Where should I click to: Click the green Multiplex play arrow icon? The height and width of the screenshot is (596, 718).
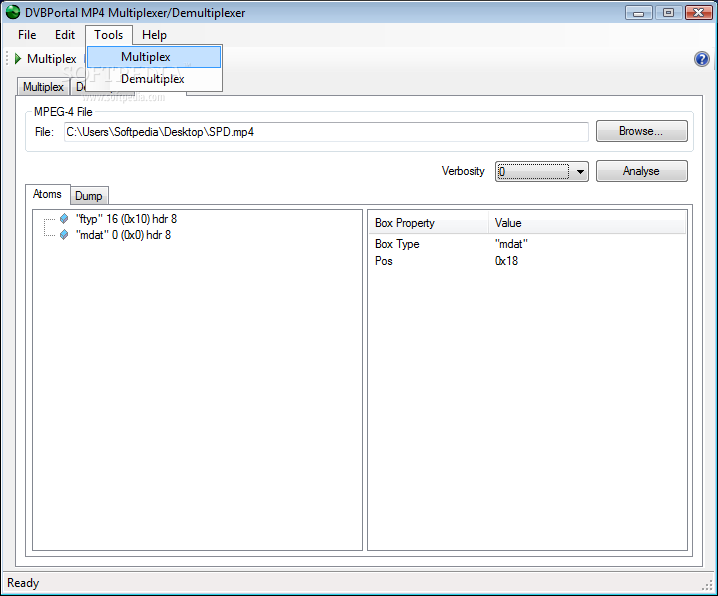[18, 59]
